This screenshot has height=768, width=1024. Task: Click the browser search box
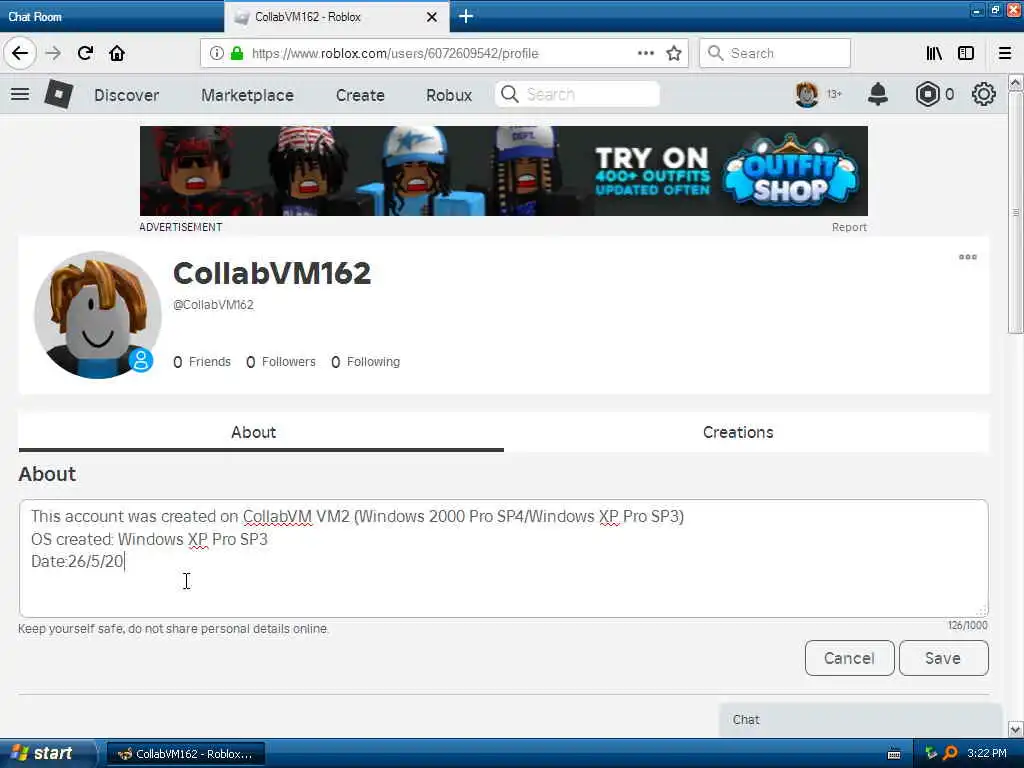coord(775,53)
